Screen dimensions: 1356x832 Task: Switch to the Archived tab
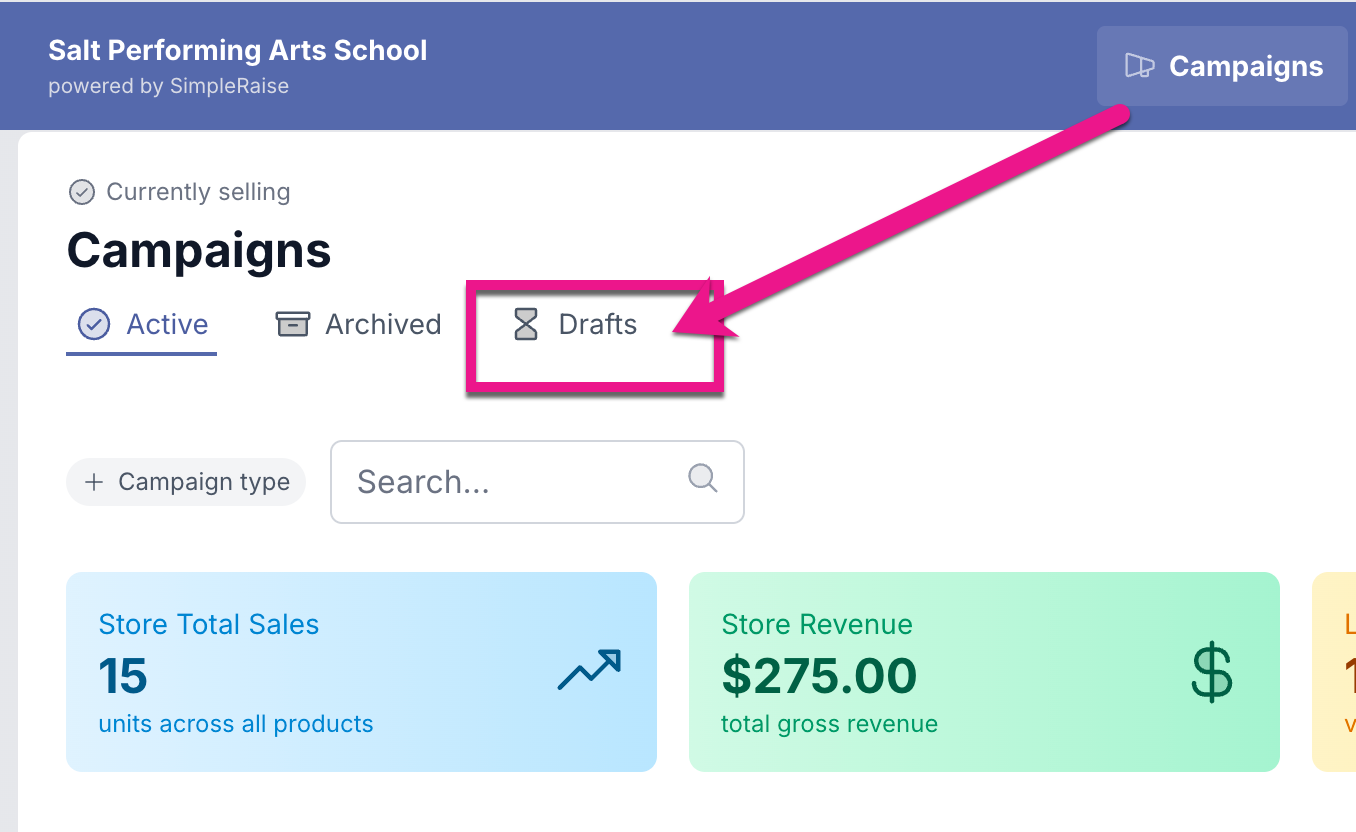359,325
